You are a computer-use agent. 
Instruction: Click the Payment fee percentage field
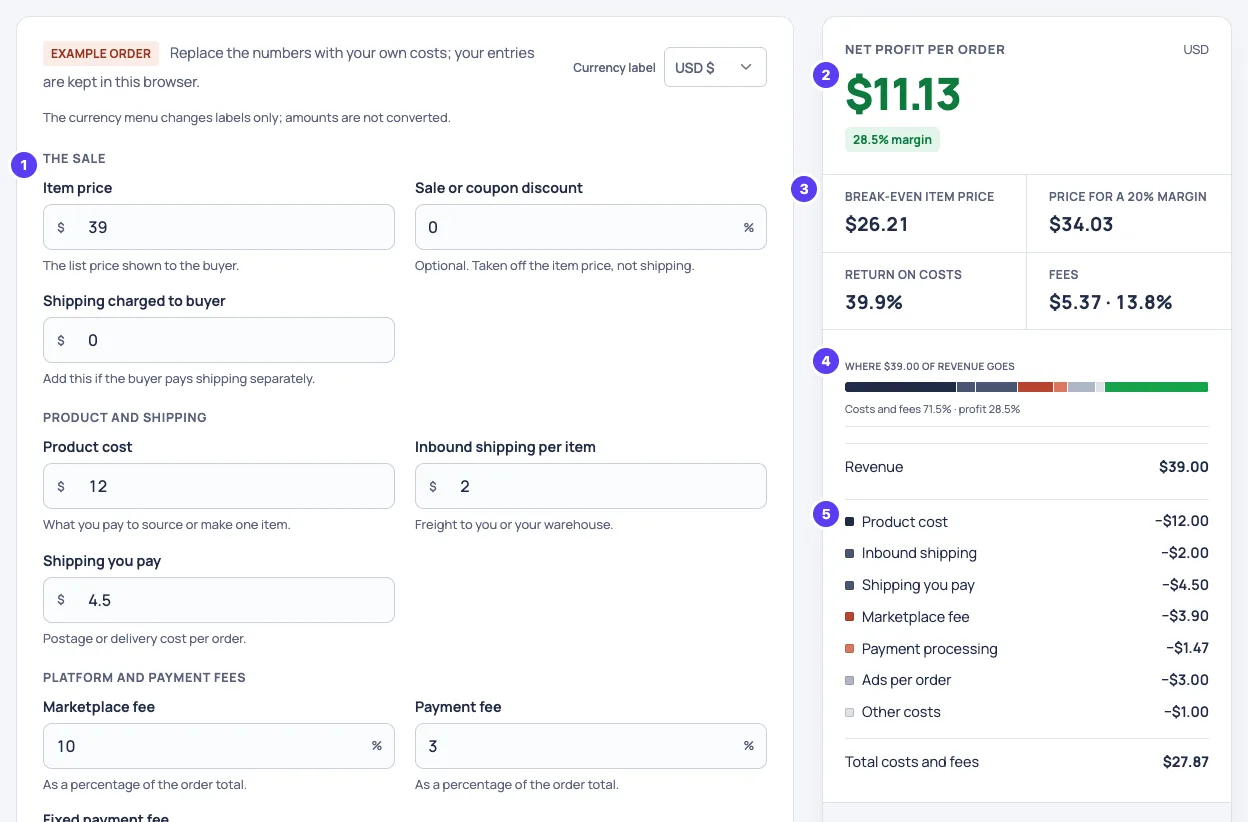click(x=591, y=746)
